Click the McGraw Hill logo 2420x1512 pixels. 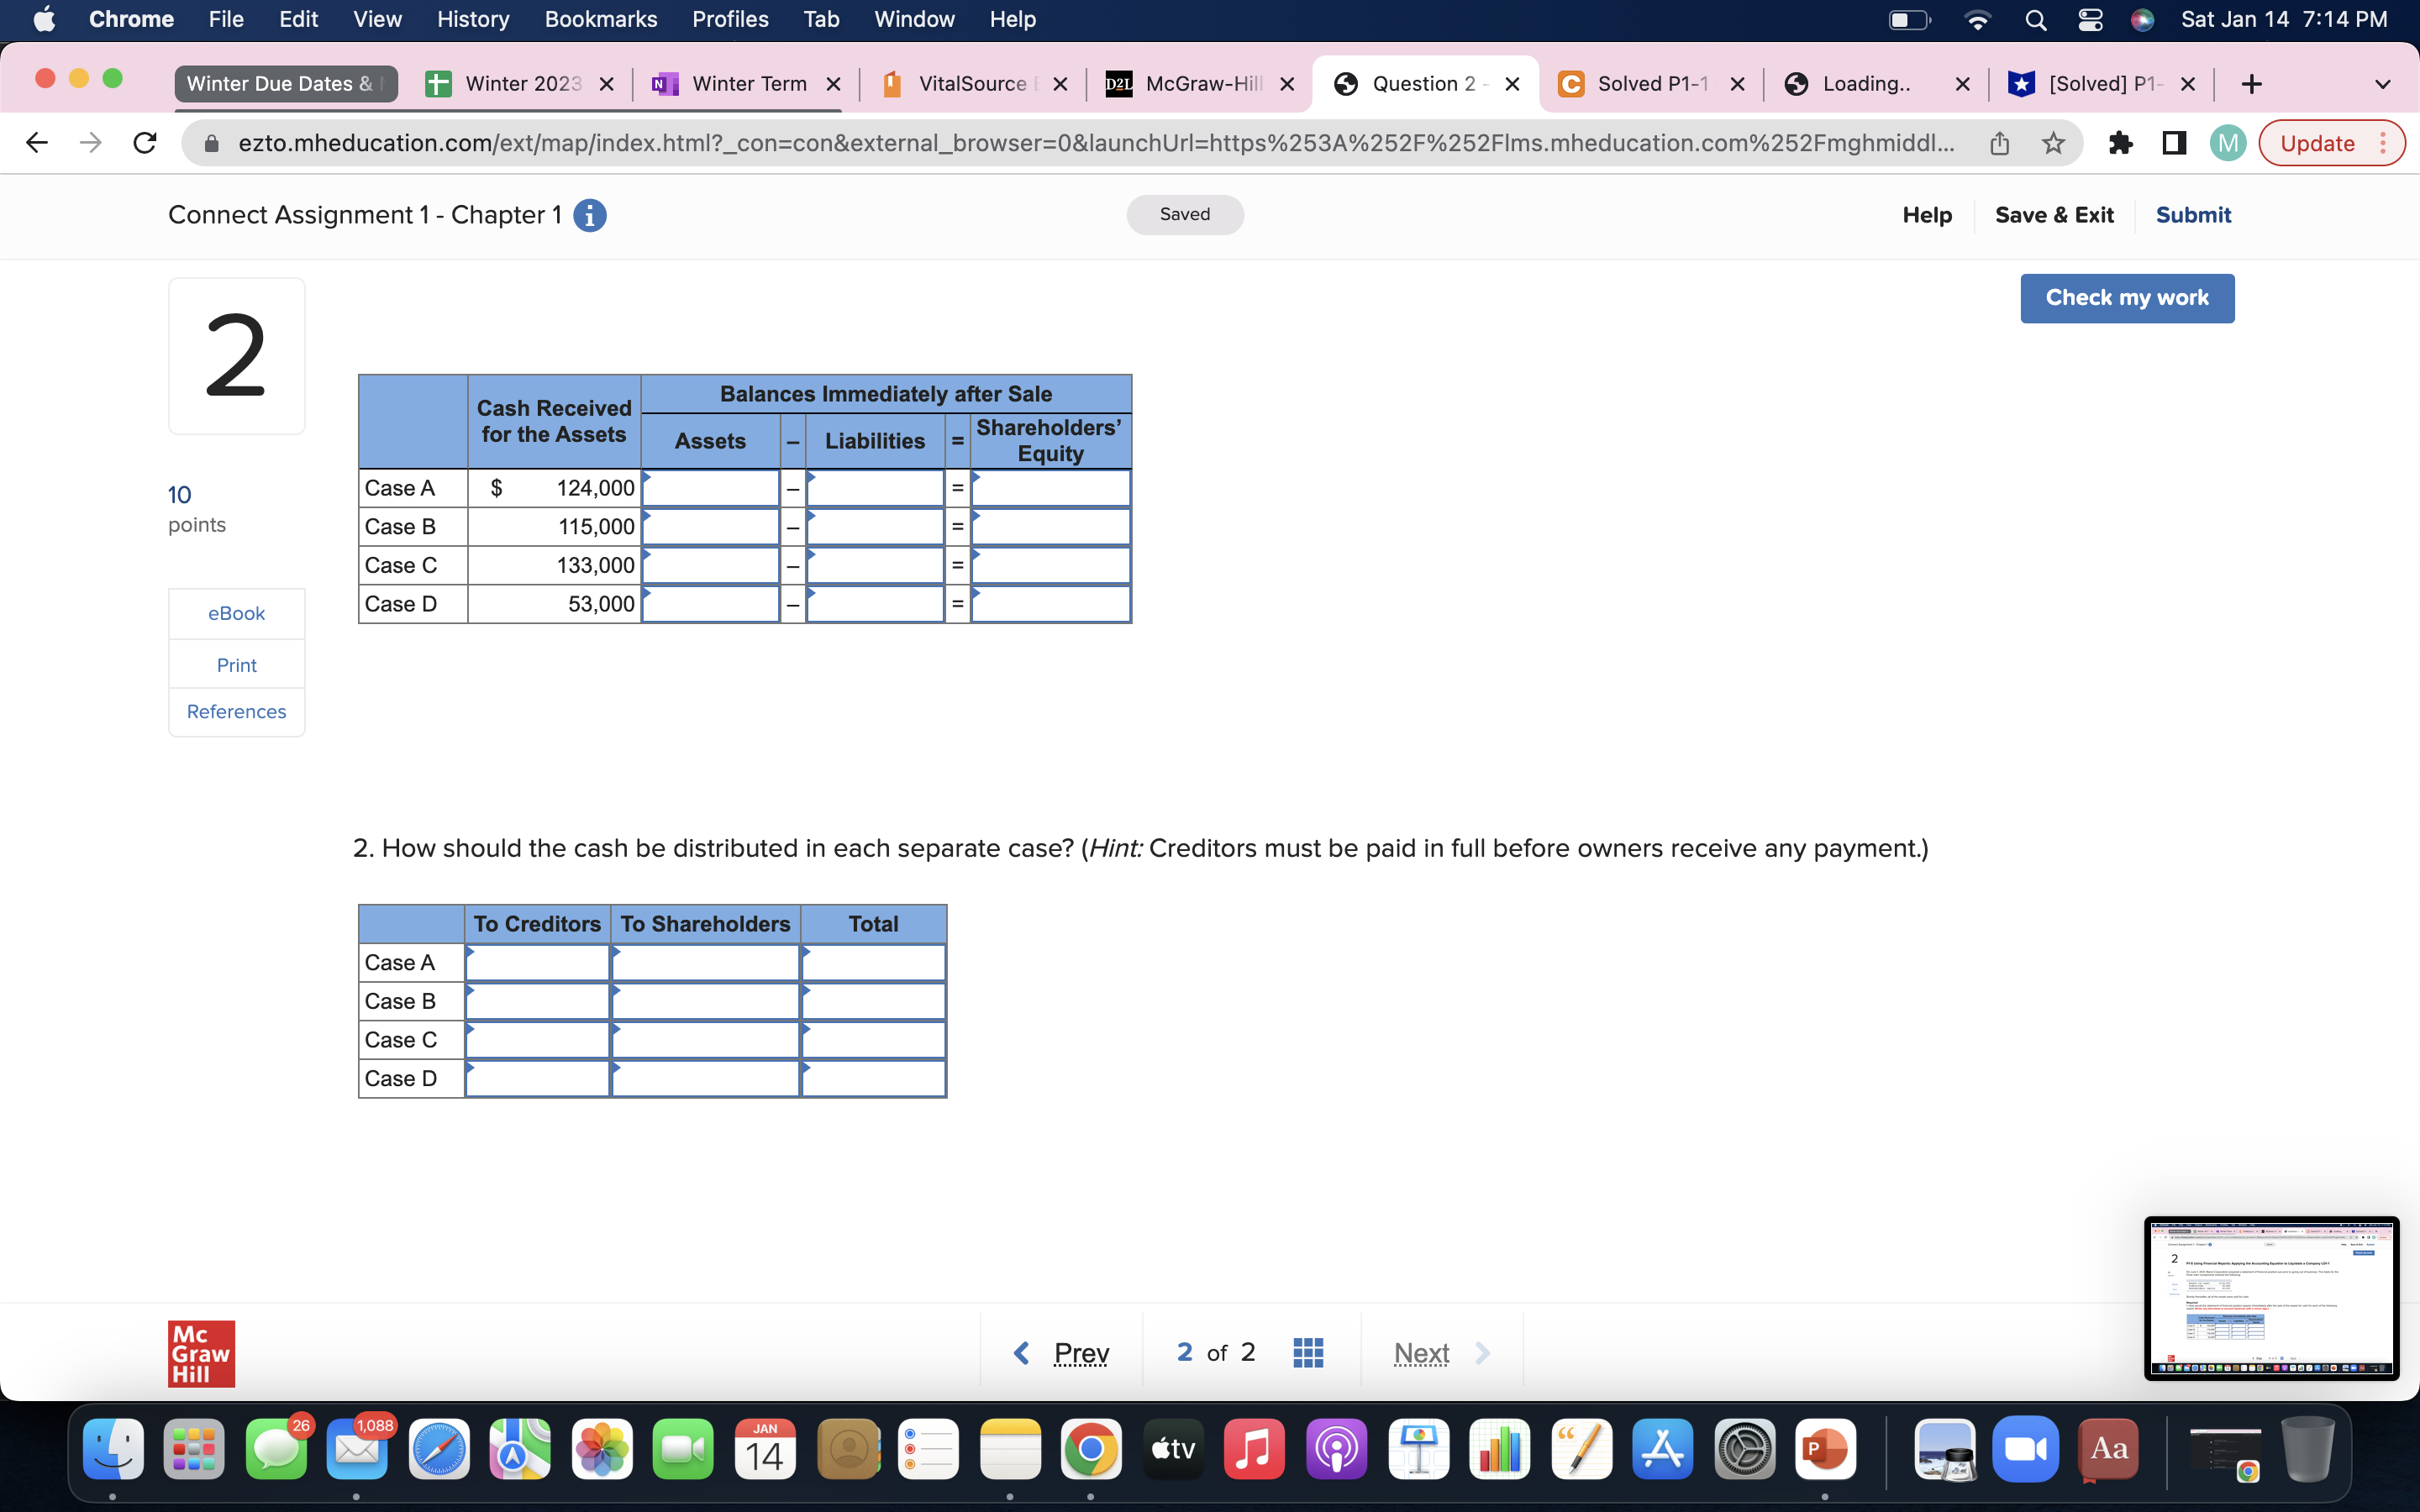[200, 1352]
